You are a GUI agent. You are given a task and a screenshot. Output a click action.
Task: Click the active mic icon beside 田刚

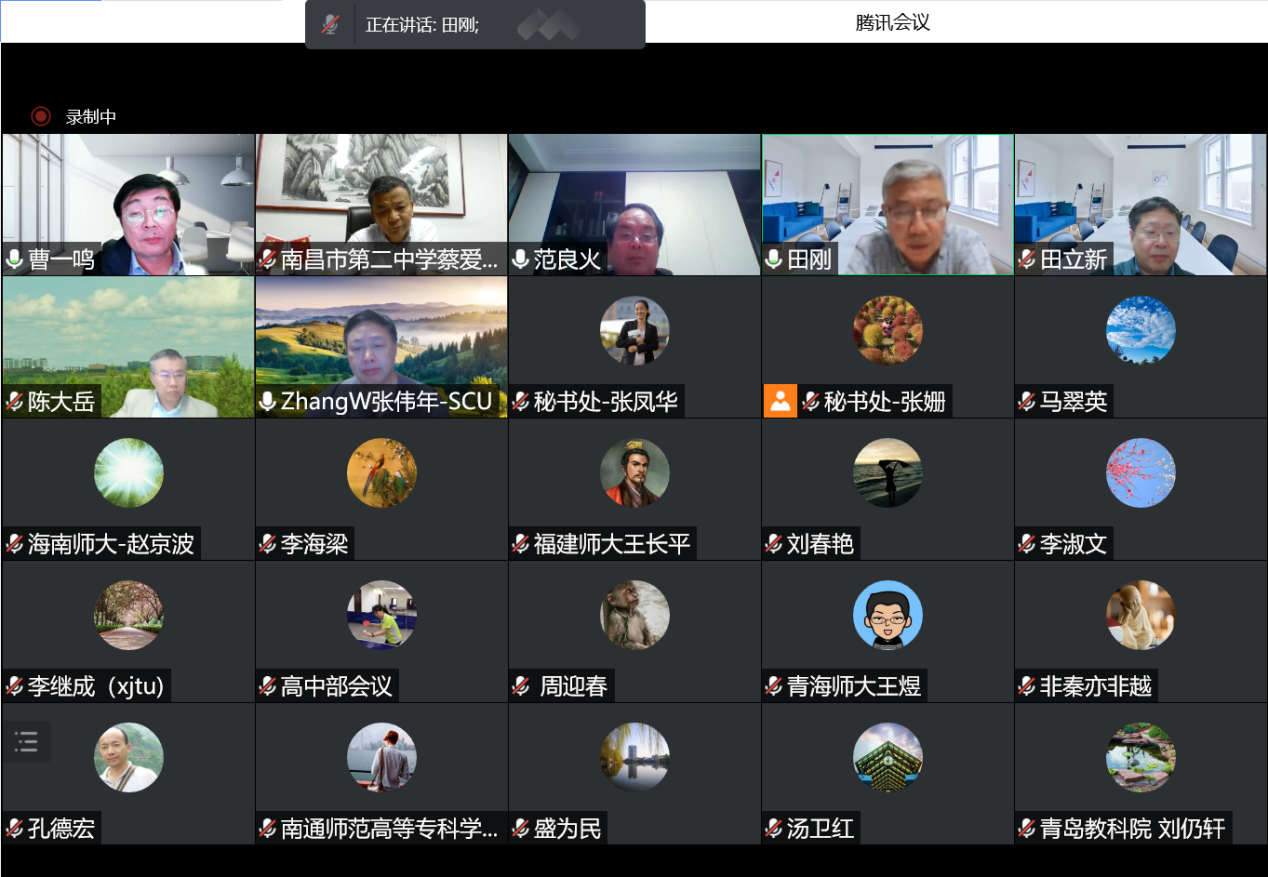point(774,260)
